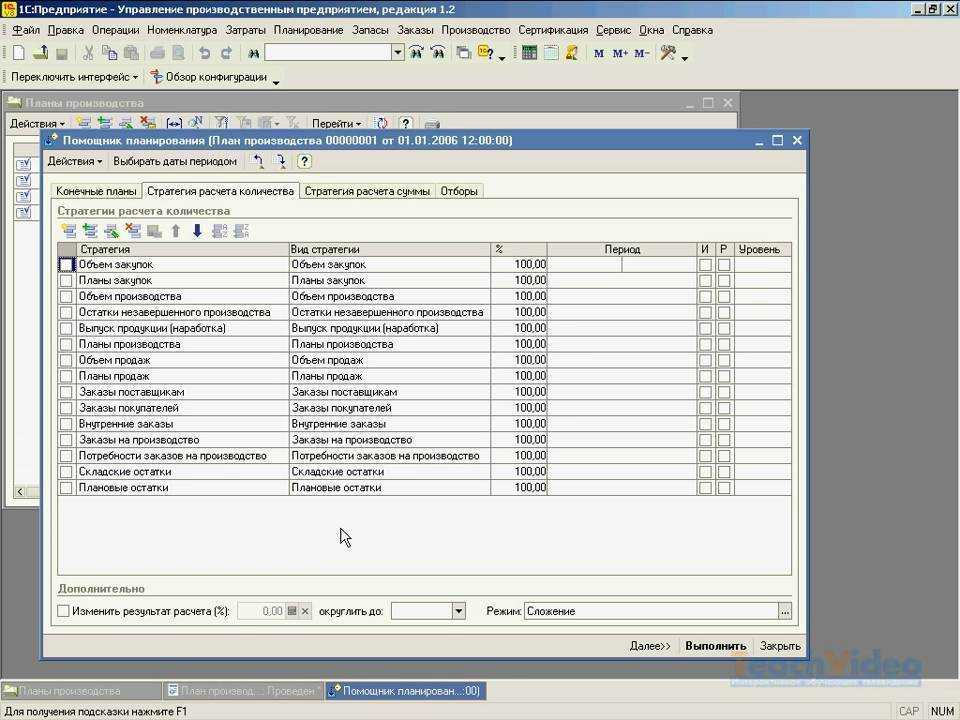Click help question mark in planning assistant toolbar
The height and width of the screenshot is (720, 960).
[x=304, y=161]
